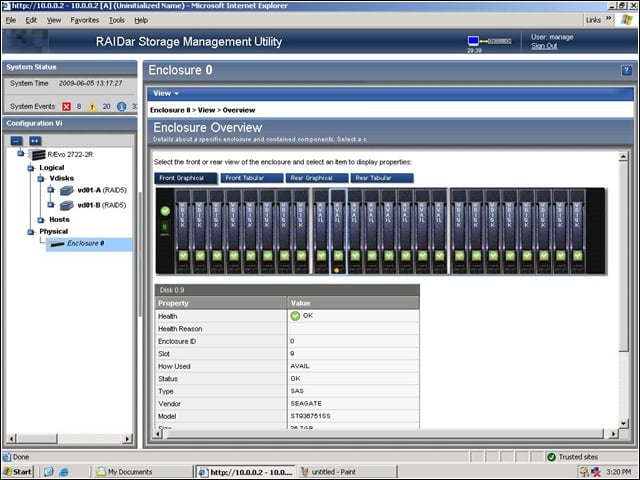Expand the vd01-A tree node
This screenshot has height=480, width=640.
51,190
